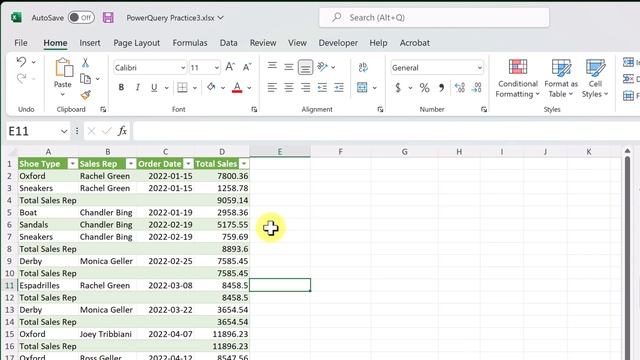Open Total Sales filter dropdown
Image resolution: width=640 pixels, height=360 pixels.
tap(244, 164)
